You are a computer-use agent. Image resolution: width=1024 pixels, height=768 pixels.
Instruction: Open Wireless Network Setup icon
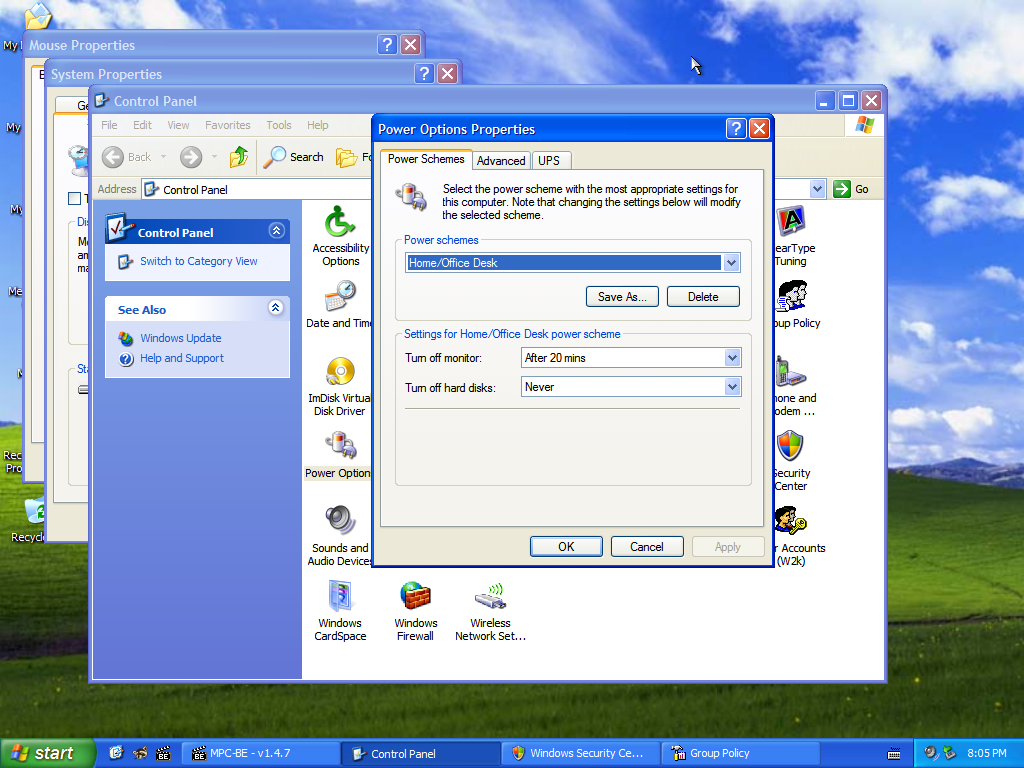coord(490,597)
